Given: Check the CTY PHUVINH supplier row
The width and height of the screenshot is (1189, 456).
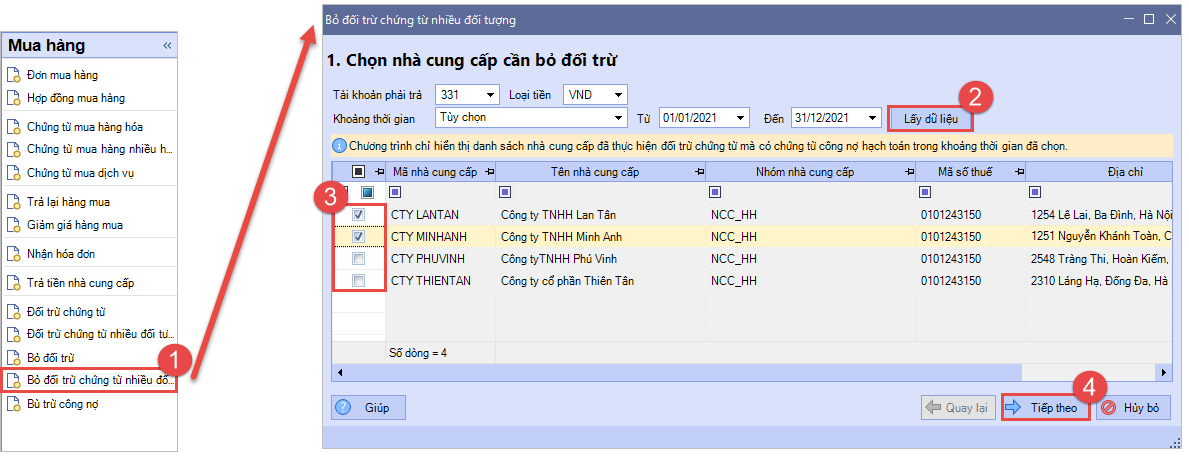Looking at the screenshot, I should [x=358, y=259].
